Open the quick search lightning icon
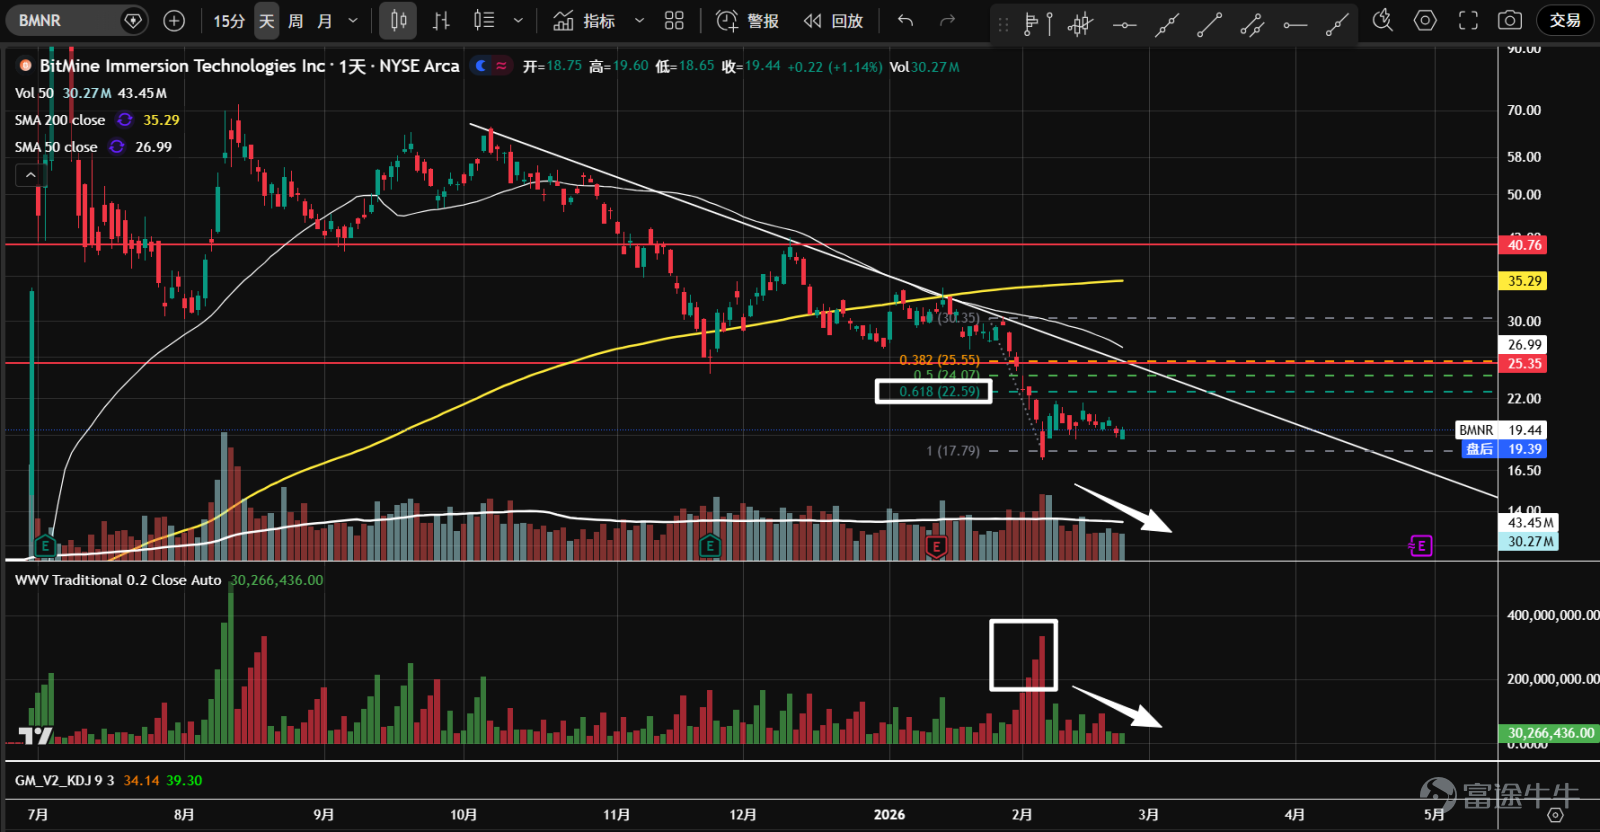This screenshot has height=832, width=1600. coord(1382,20)
